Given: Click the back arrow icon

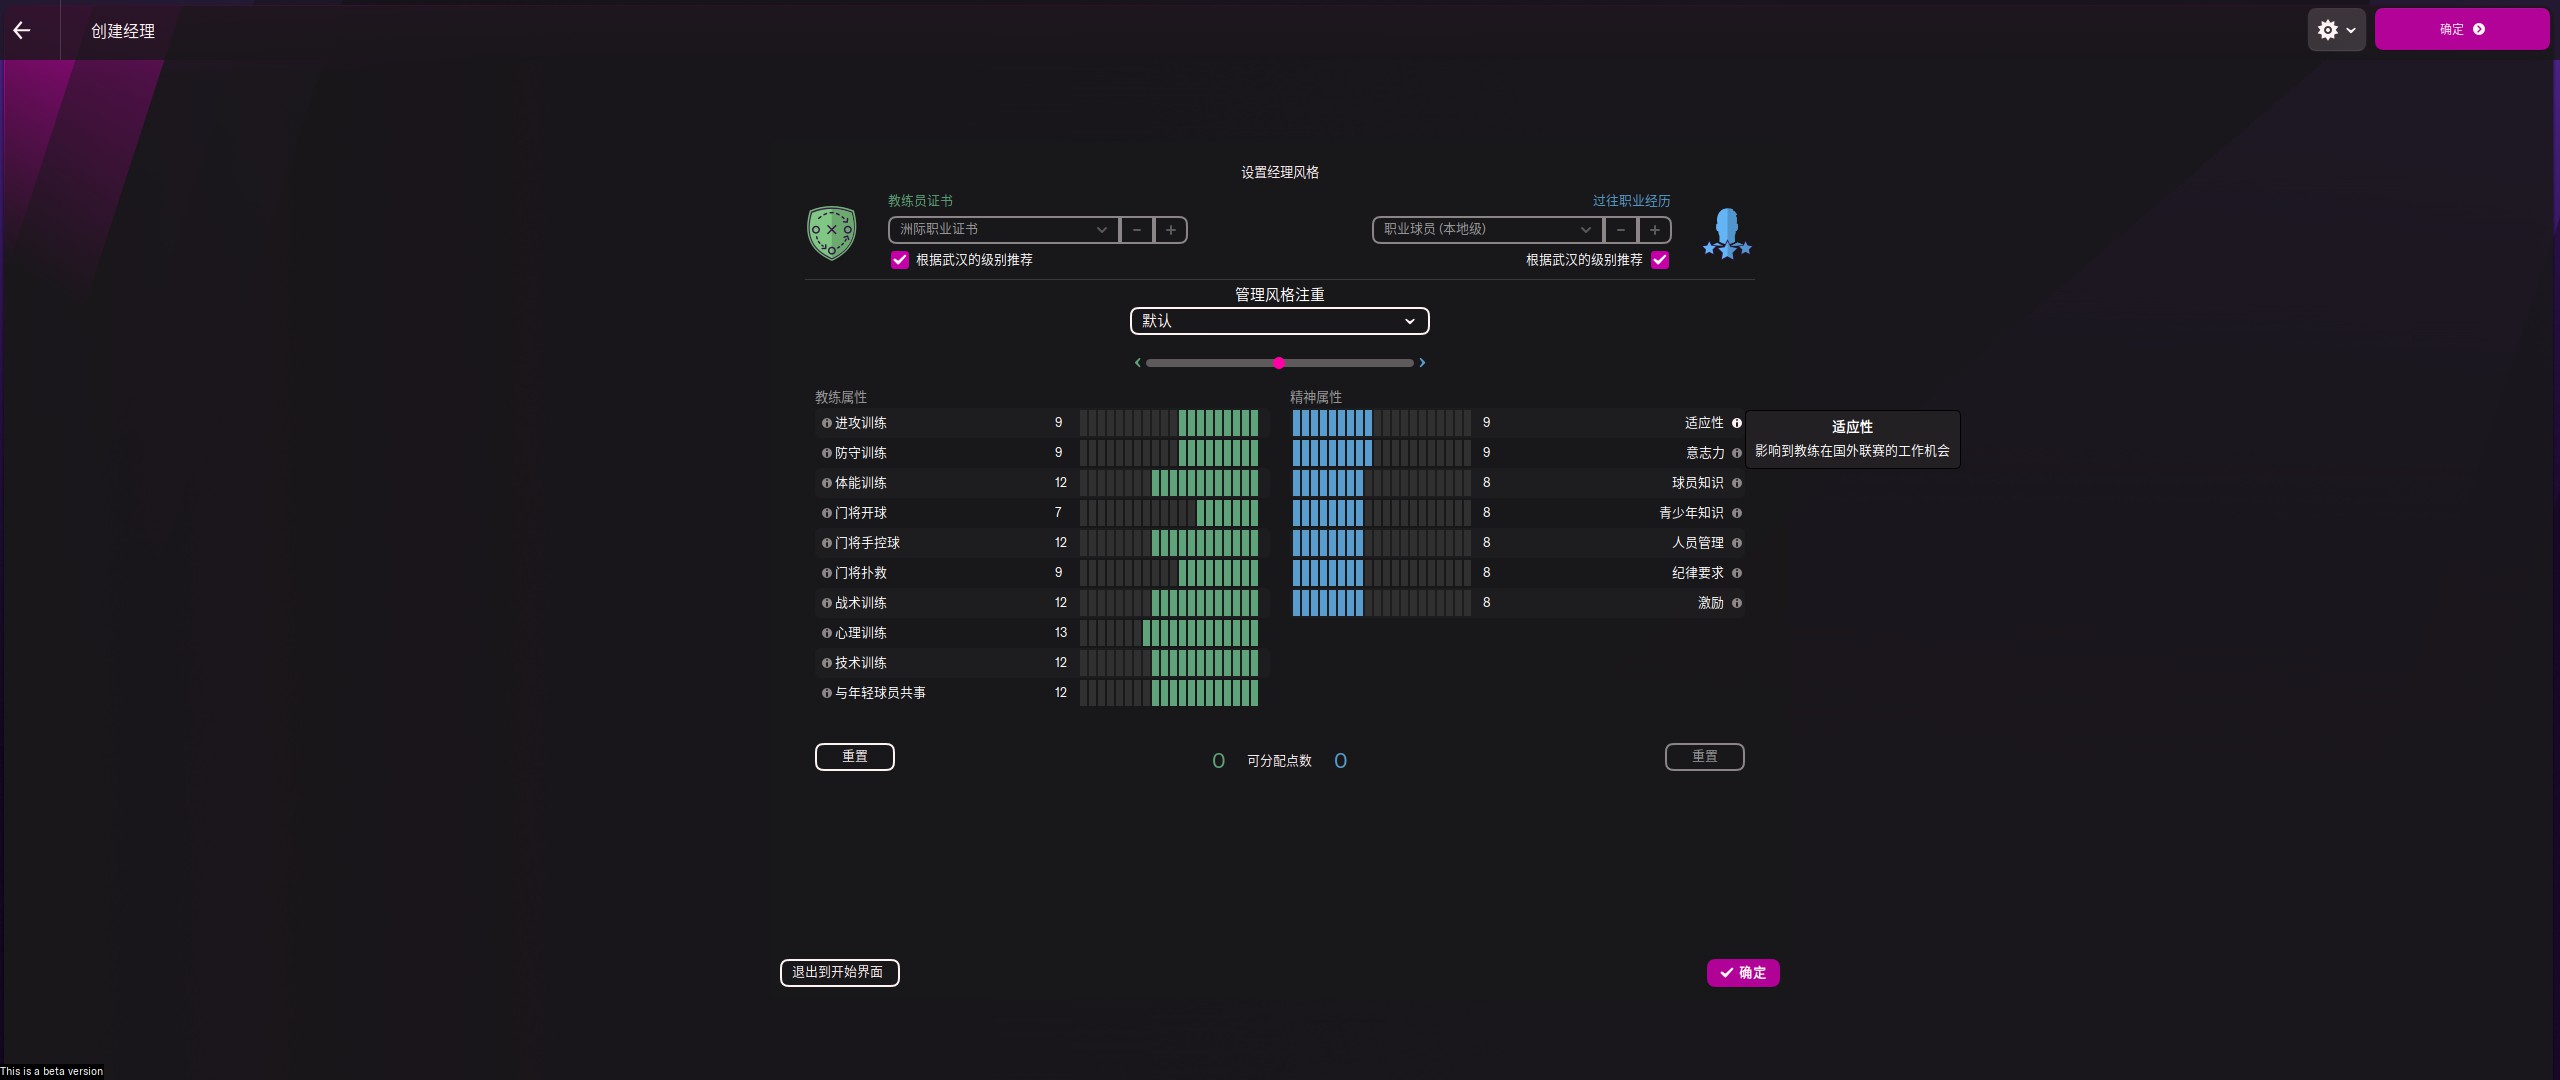Looking at the screenshot, I should click(x=22, y=30).
